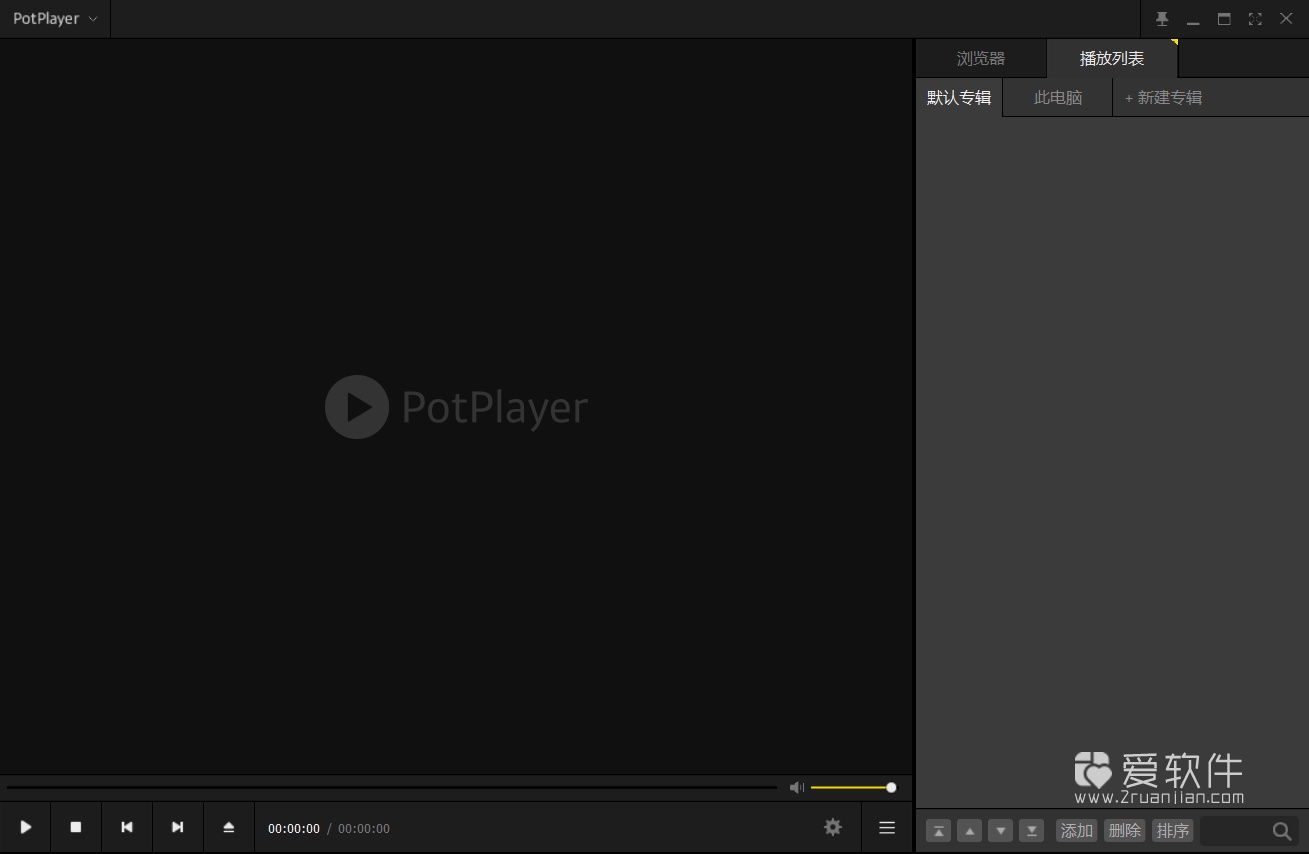Toggle fullscreen mode icon
Screen dimensions: 1309x854
(1255, 18)
